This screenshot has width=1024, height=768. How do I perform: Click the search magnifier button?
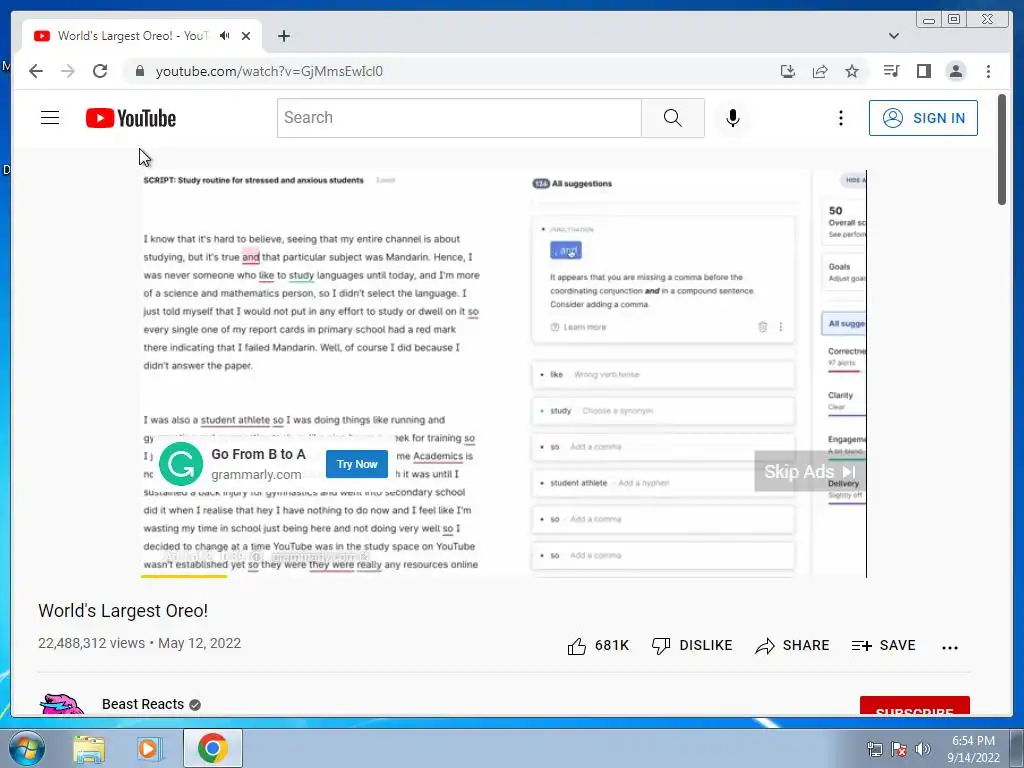pos(673,118)
